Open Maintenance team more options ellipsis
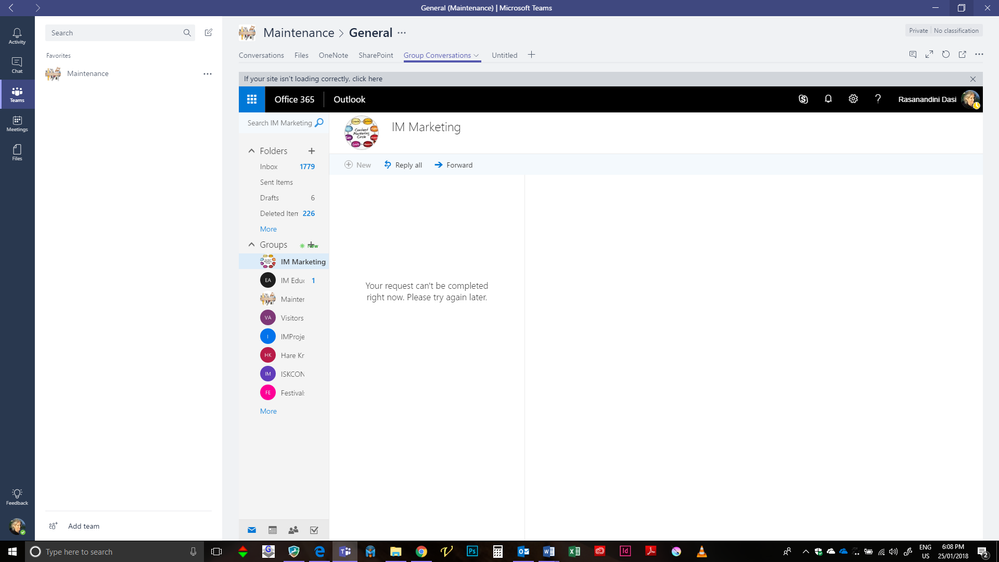 tap(208, 74)
